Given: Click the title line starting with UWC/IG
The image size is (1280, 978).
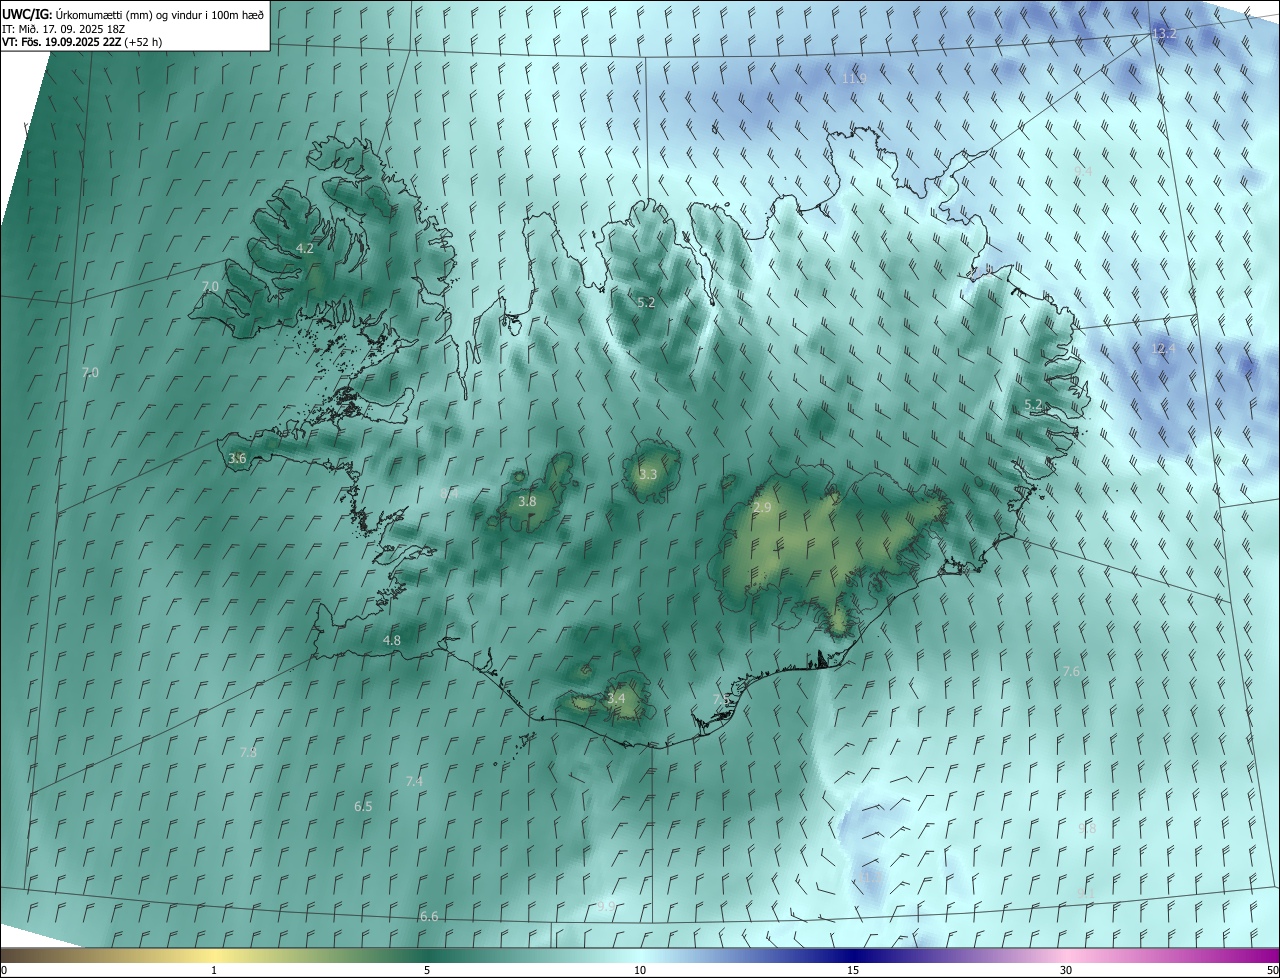Looking at the screenshot, I should [x=134, y=14].
